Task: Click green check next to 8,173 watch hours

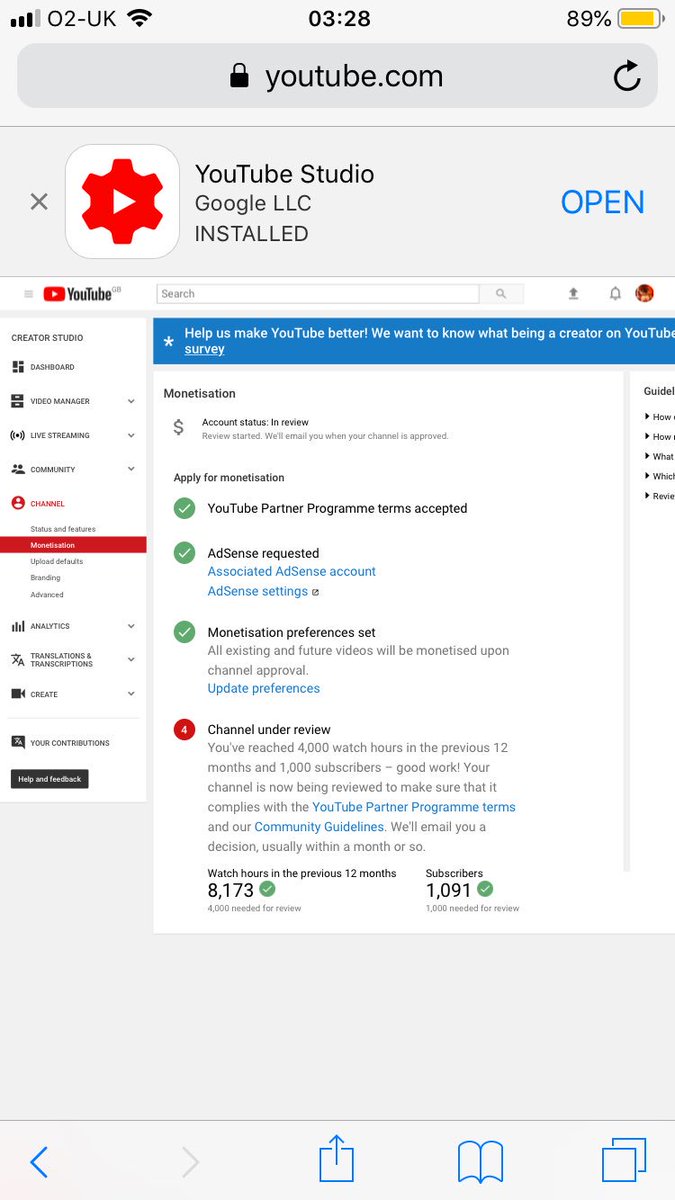Action: coord(267,889)
